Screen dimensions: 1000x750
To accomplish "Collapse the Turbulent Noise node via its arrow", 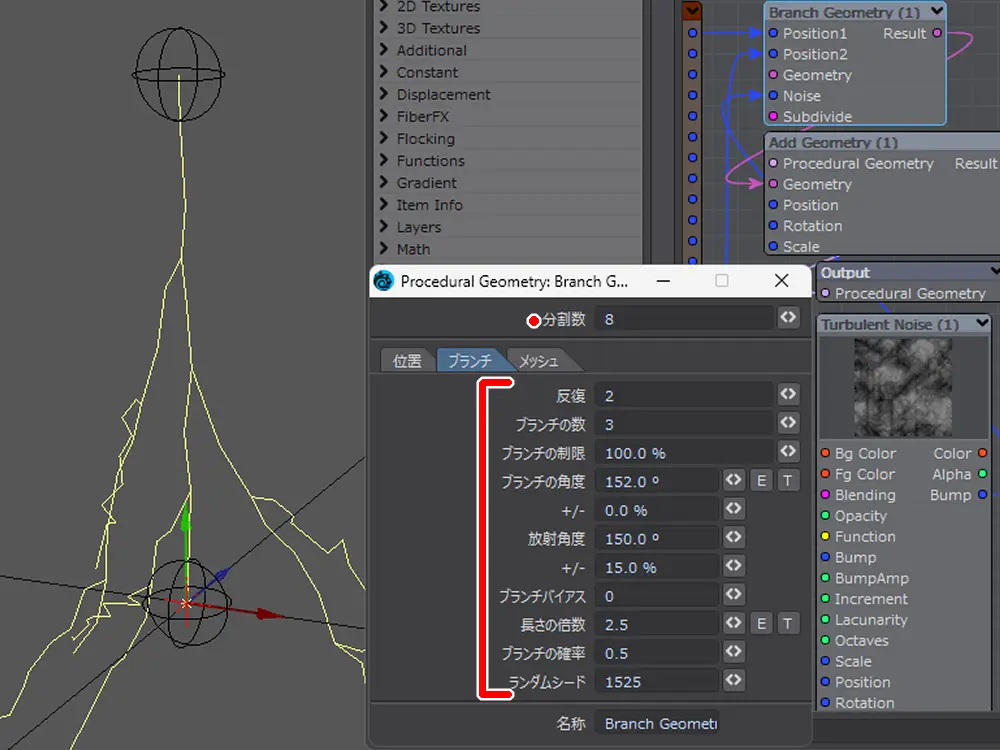I will 981,324.
